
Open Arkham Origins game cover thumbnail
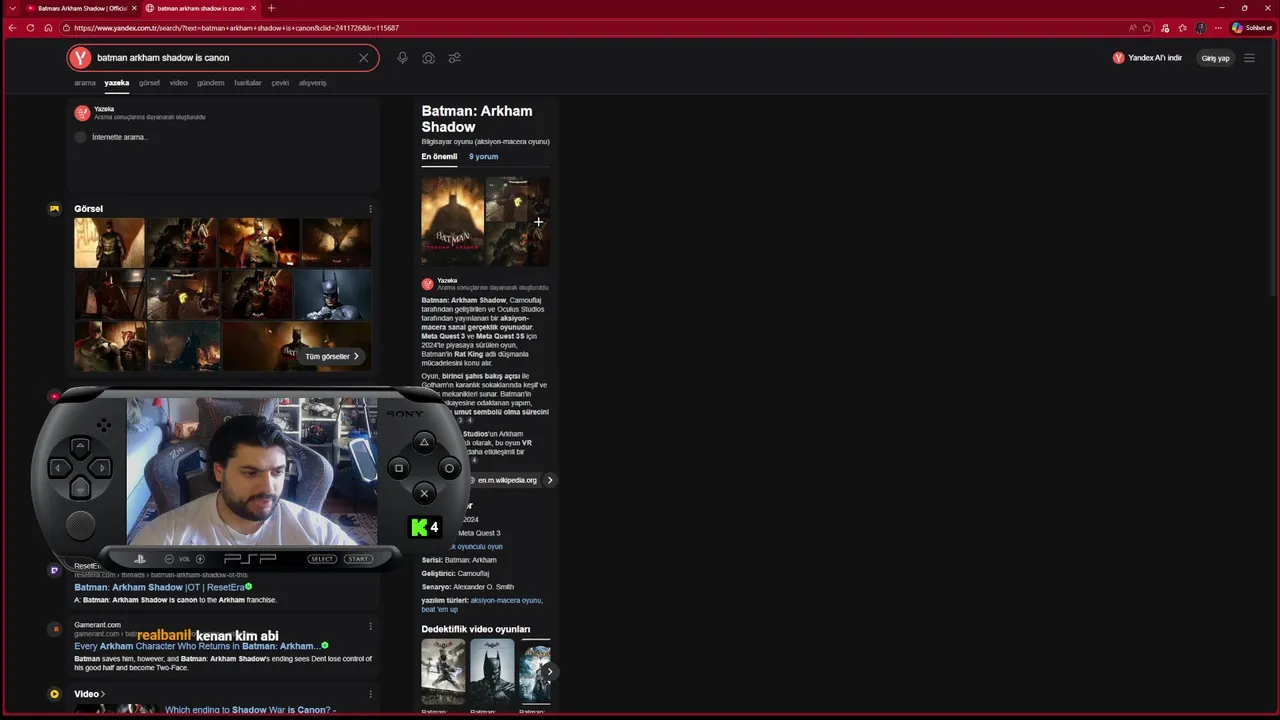pos(492,671)
